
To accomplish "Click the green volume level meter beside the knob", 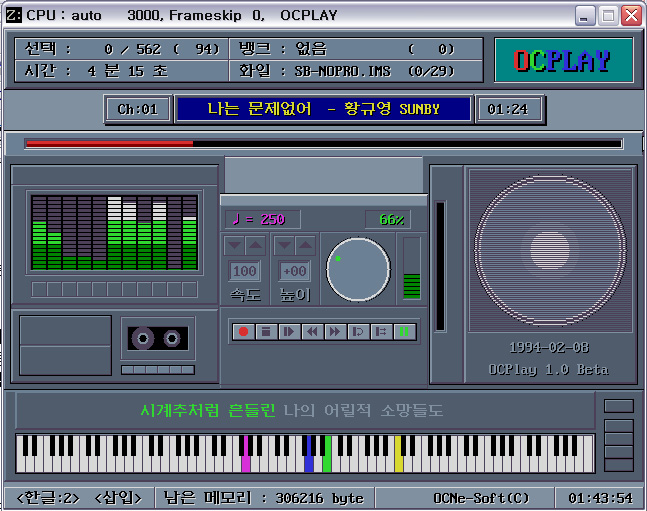I will click(411, 268).
